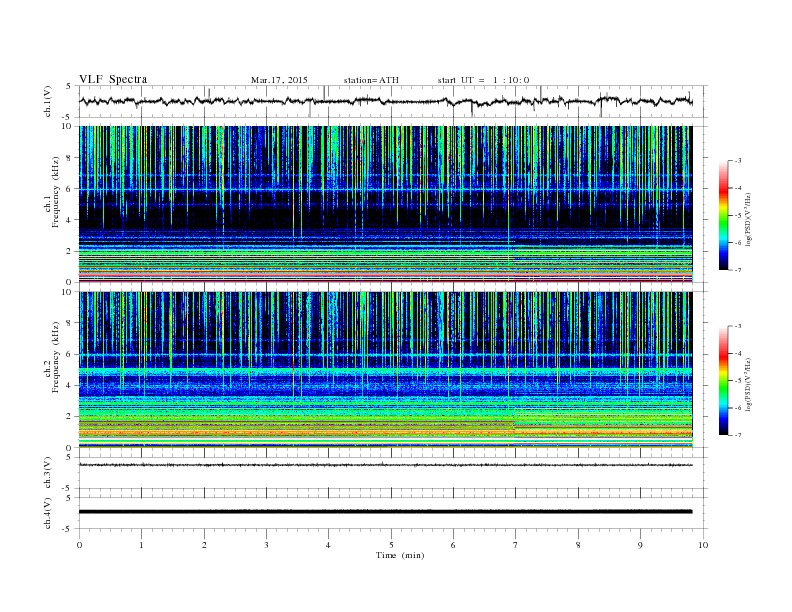Click the "6" kHz tick on ch.1 spectrogram
The width and height of the screenshot is (792, 612).
click(x=69, y=189)
